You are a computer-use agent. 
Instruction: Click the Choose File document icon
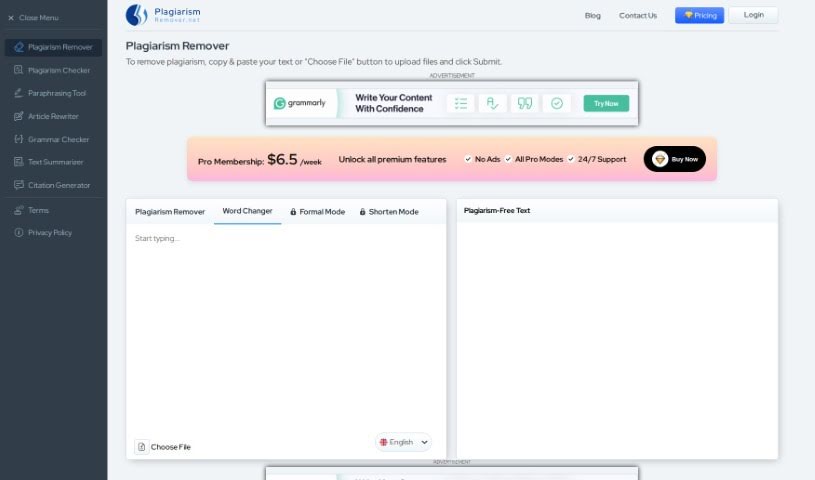tap(142, 447)
